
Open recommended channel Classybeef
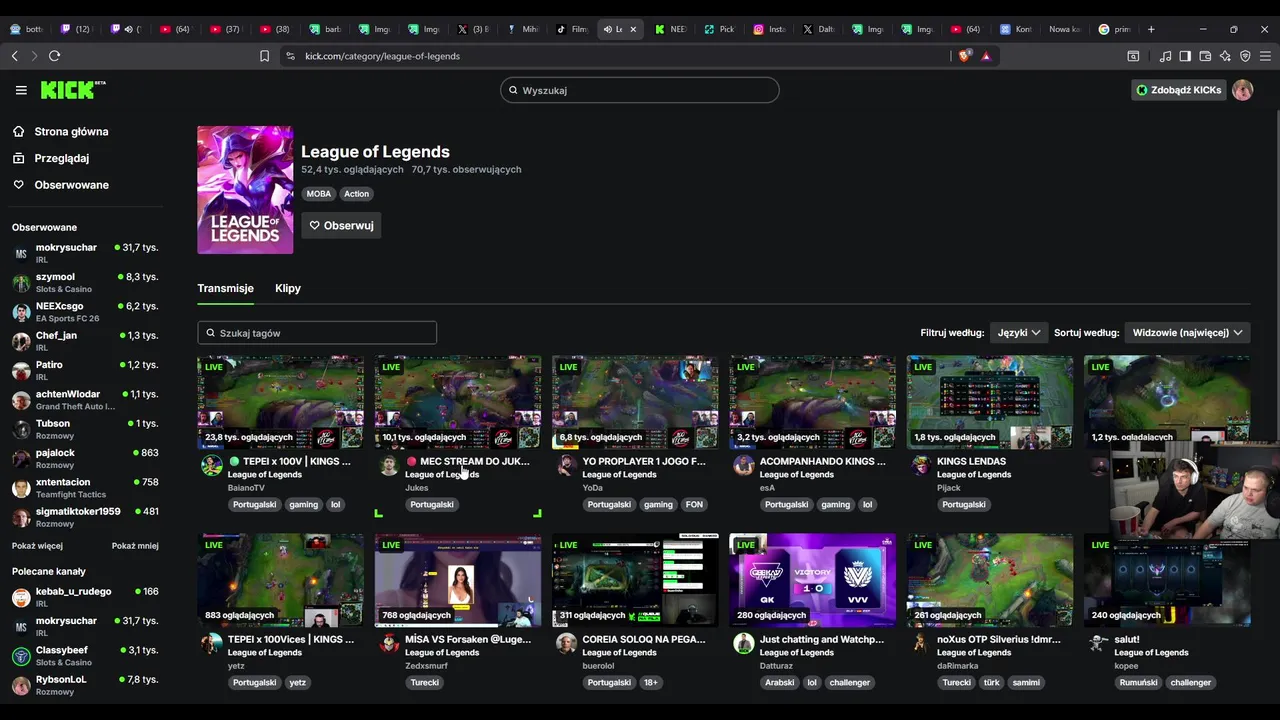coord(85,656)
